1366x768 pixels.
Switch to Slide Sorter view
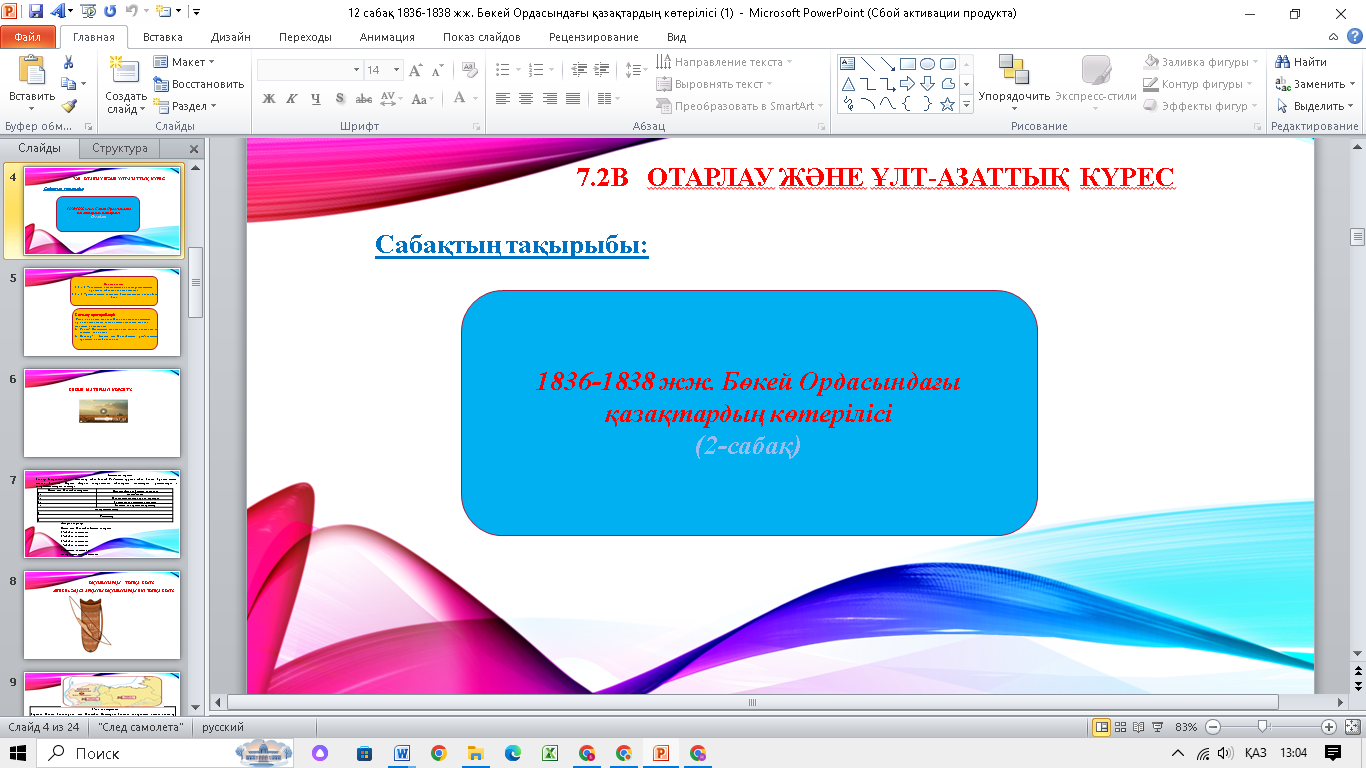pyautogui.click(x=1122, y=727)
